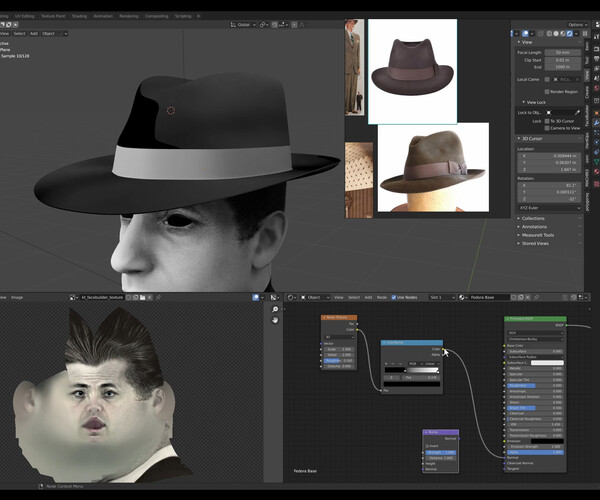Click the remove color stop minus icon on ColorRamp
The height and width of the screenshot is (500, 600).
(393, 364)
